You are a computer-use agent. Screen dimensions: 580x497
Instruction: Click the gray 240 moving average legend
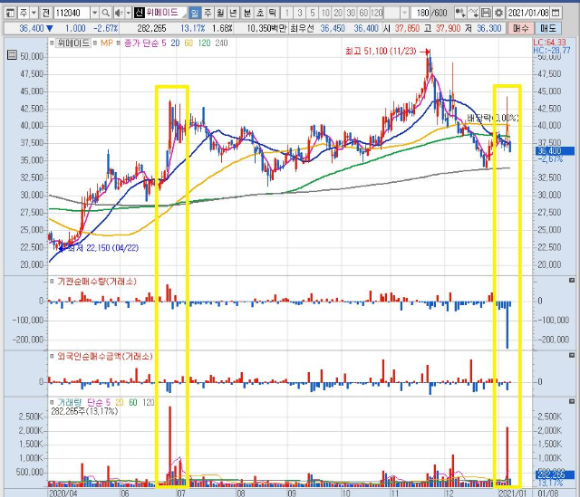[x=221, y=43]
